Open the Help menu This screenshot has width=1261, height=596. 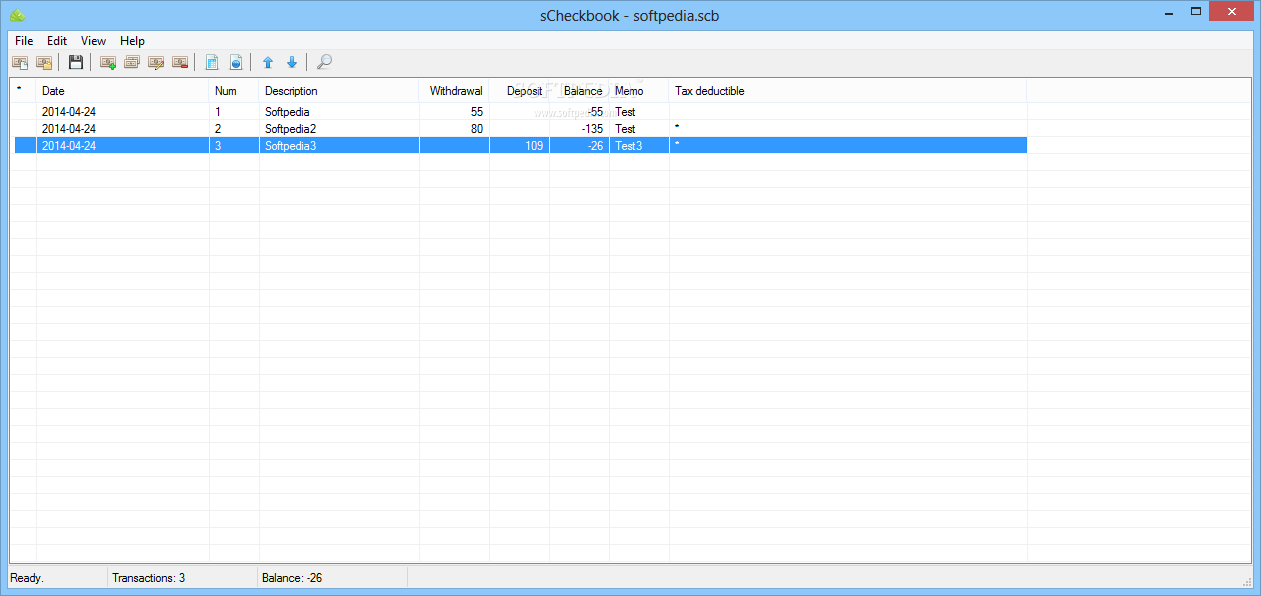tap(132, 41)
